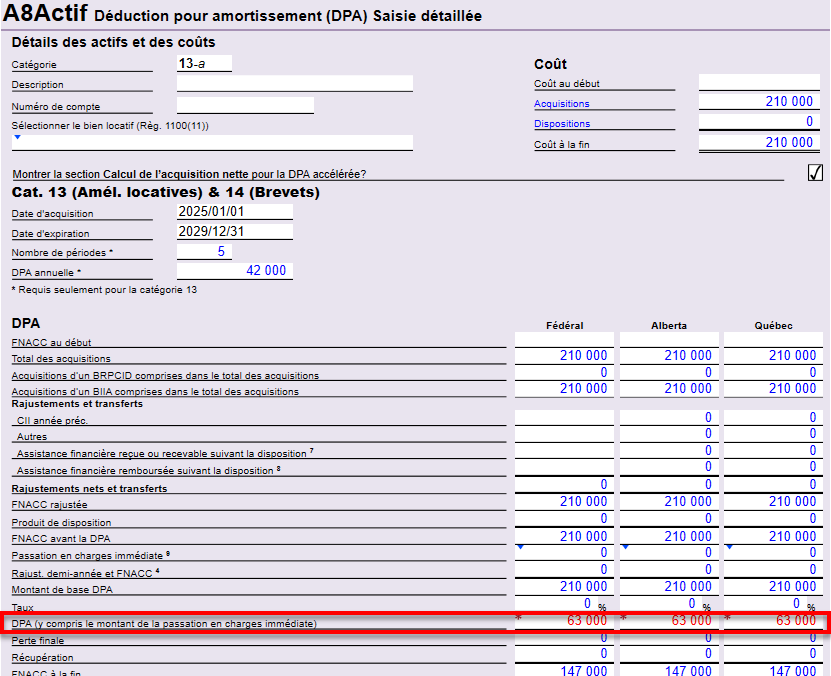Click the Date d'acquisition field
The height and width of the screenshot is (676, 831).
[x=234, y=212]
